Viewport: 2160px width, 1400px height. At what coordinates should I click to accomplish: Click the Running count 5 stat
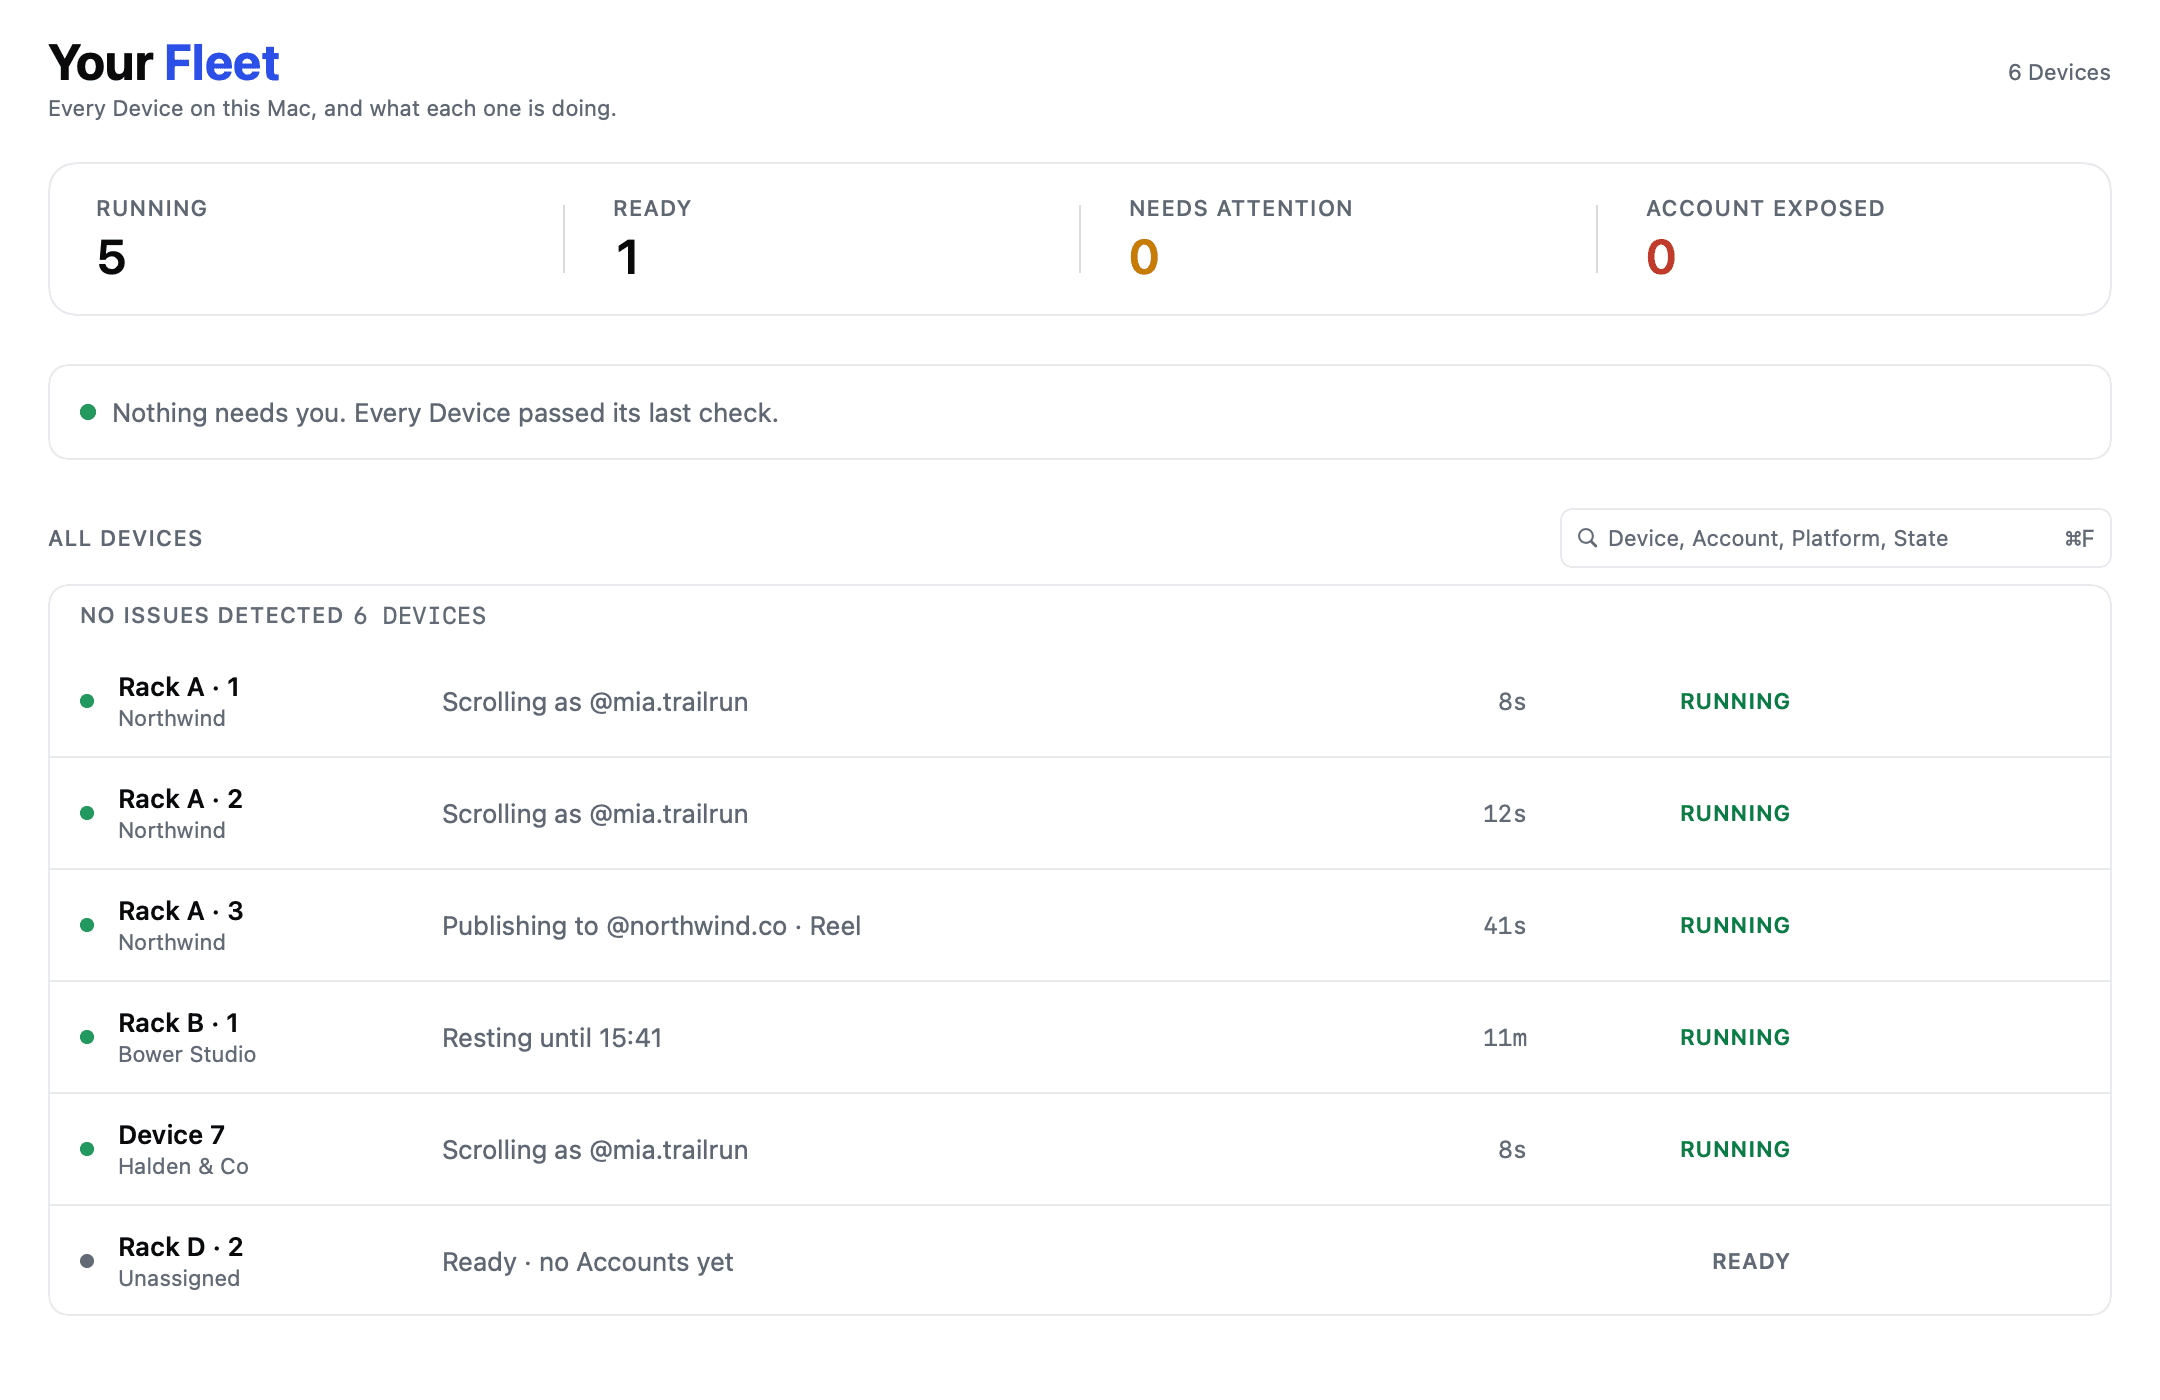(111, 257)
